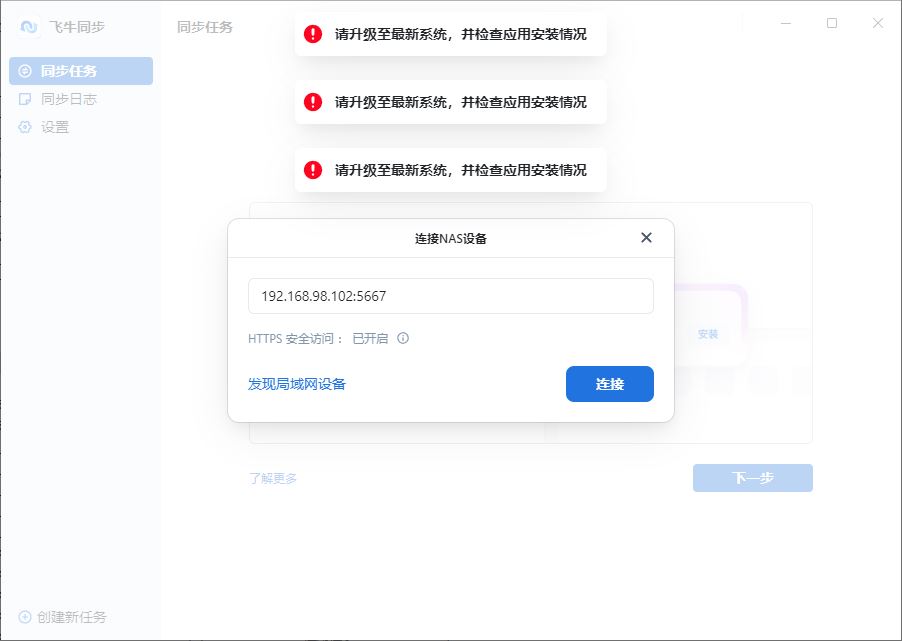Click the first upgrade error notification
The image size is (902, 641).
(450, 34)
